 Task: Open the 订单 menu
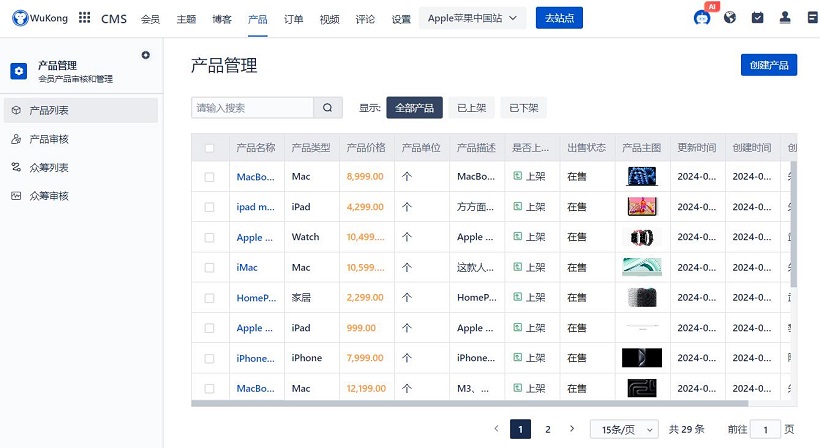pos(293,19)
